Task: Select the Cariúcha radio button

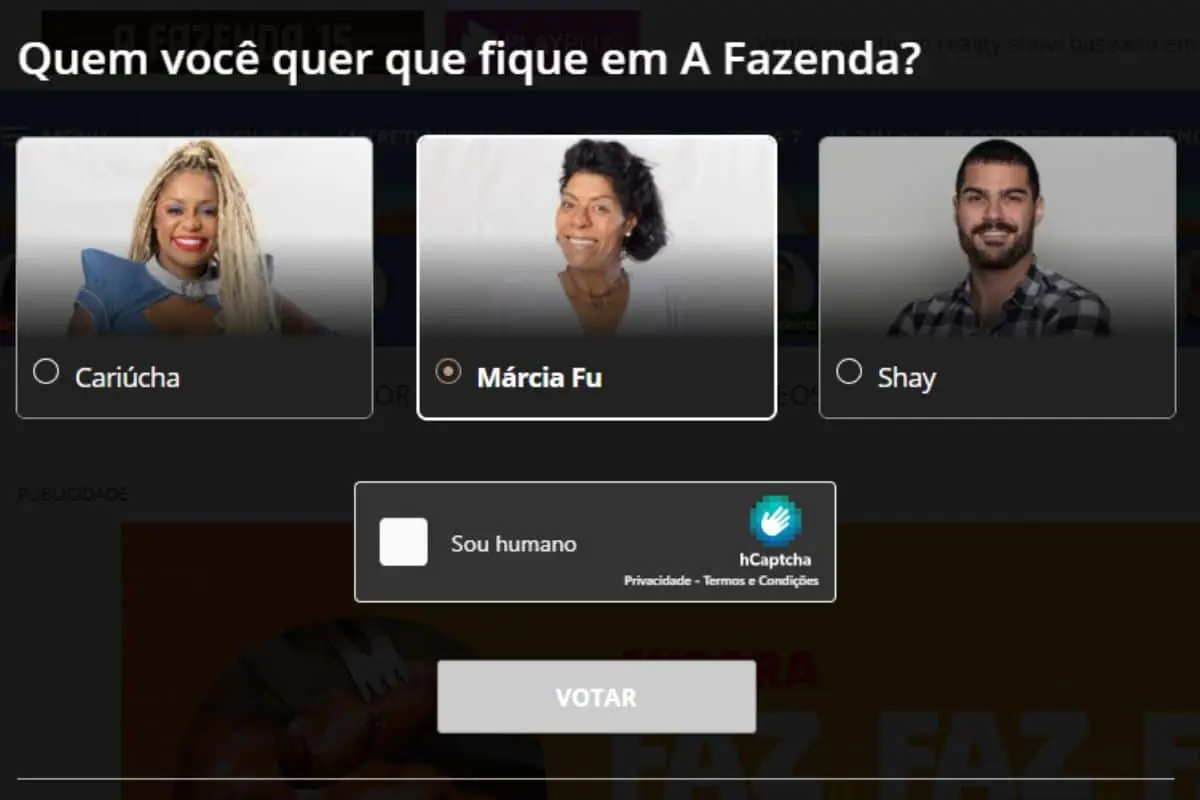Action: 46,372
